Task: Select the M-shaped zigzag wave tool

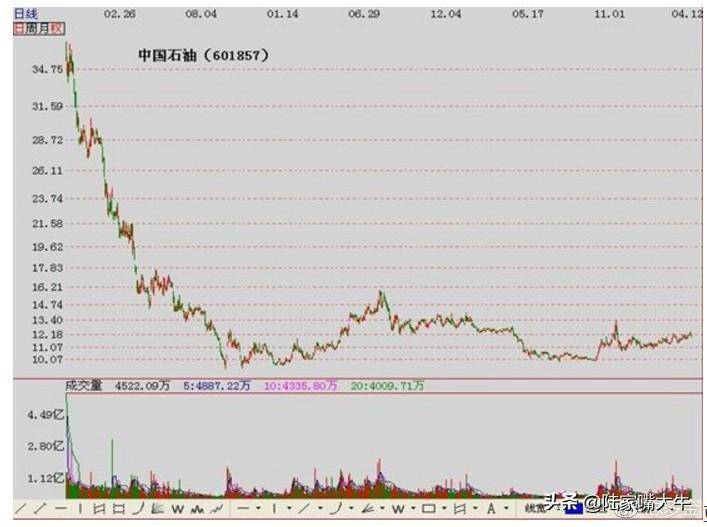Action: click(197, 509)
